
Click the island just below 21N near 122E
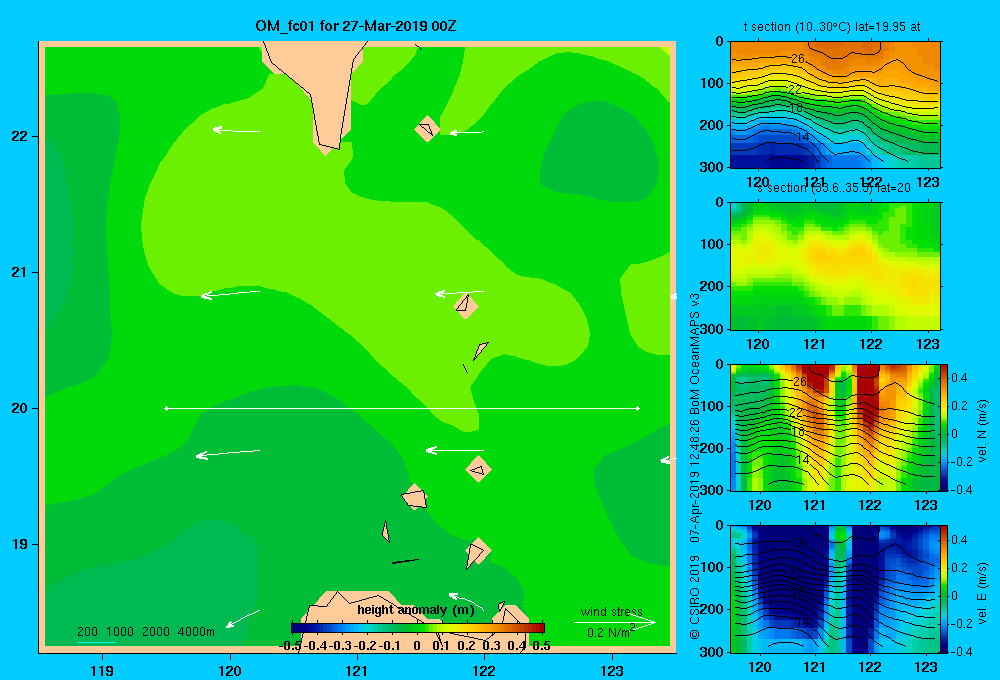466,306
